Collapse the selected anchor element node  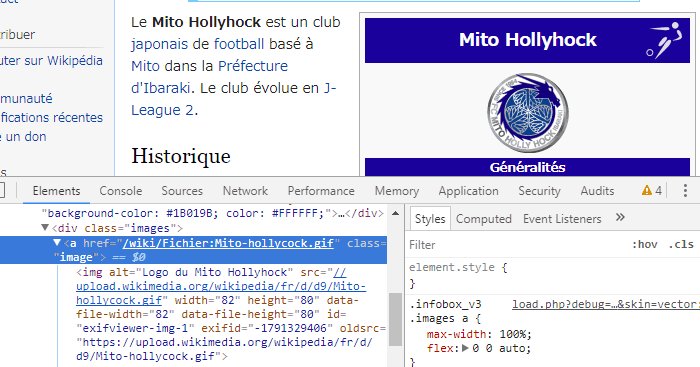(x=57, y=242)
